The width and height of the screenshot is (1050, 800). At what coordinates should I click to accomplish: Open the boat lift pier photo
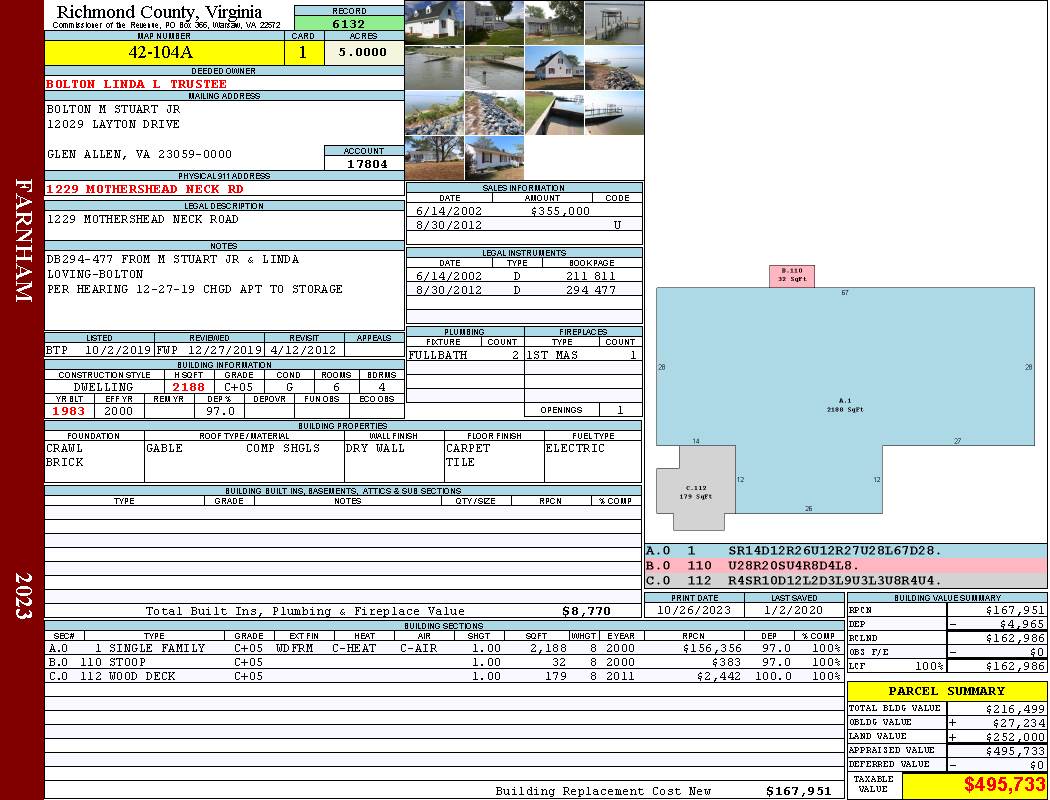point(613,23)
